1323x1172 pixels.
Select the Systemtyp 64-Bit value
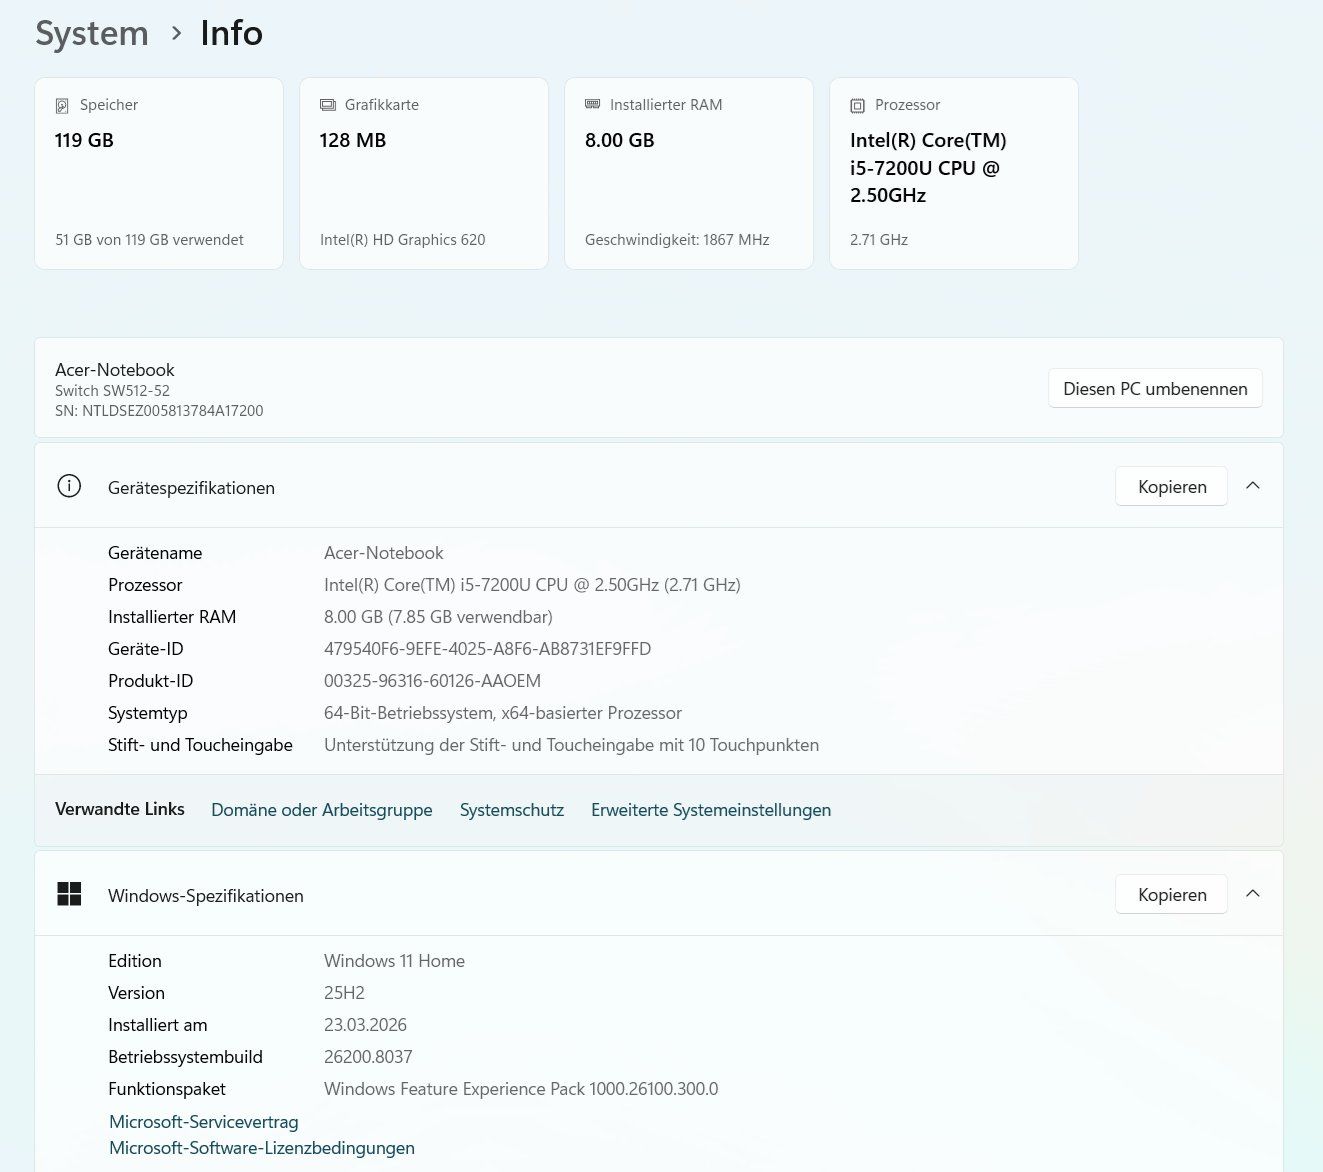pyautogui.click(x=503, y=713)
